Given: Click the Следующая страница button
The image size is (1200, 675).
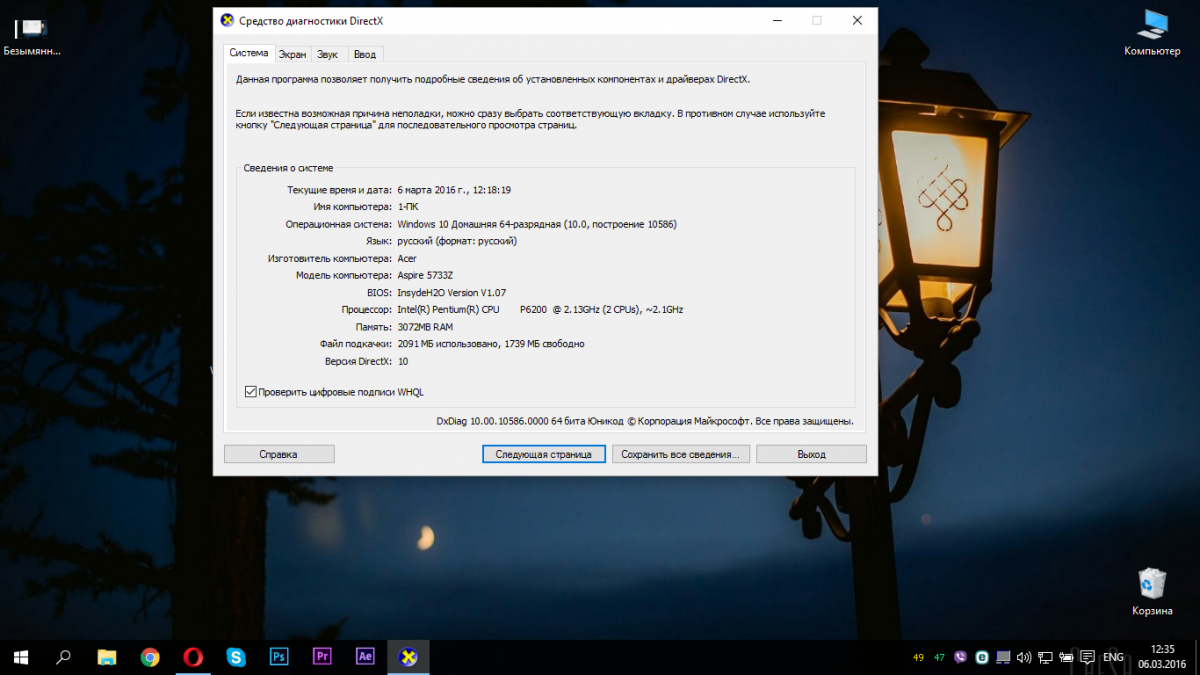Looking at the screenshot, I should [x=543, y=454].
